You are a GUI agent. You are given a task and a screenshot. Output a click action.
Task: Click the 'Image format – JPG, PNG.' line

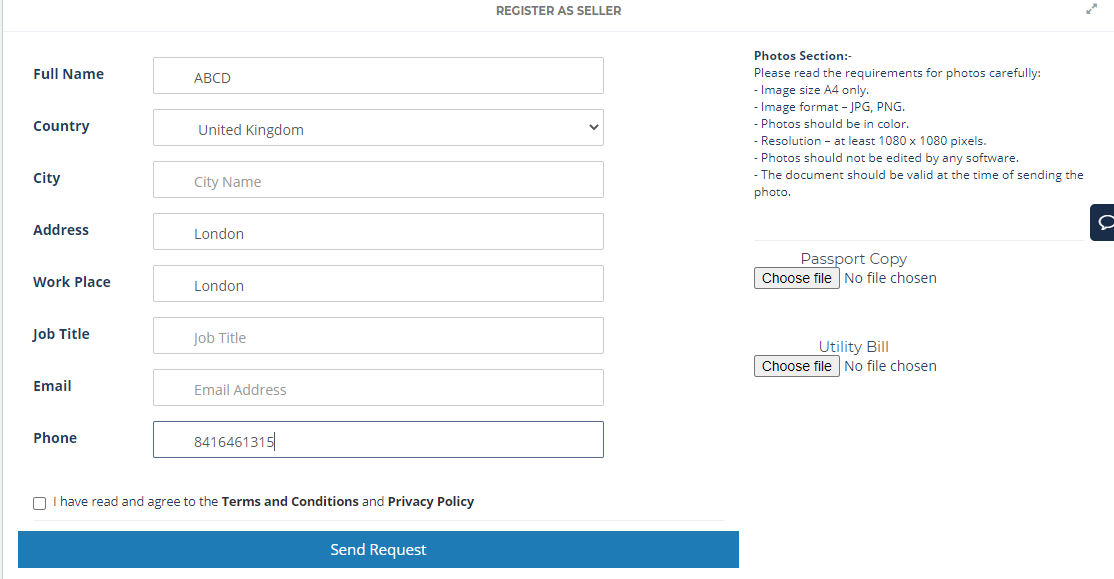pyautogui.click(x=829, y=107)
